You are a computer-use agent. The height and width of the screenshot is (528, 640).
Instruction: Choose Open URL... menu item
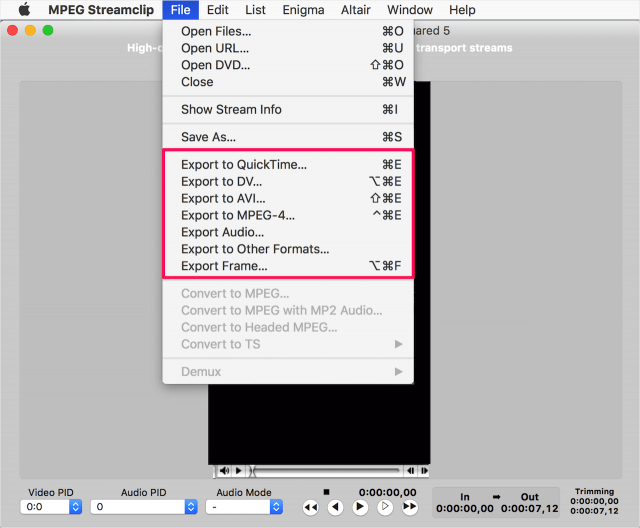(288, 48)
